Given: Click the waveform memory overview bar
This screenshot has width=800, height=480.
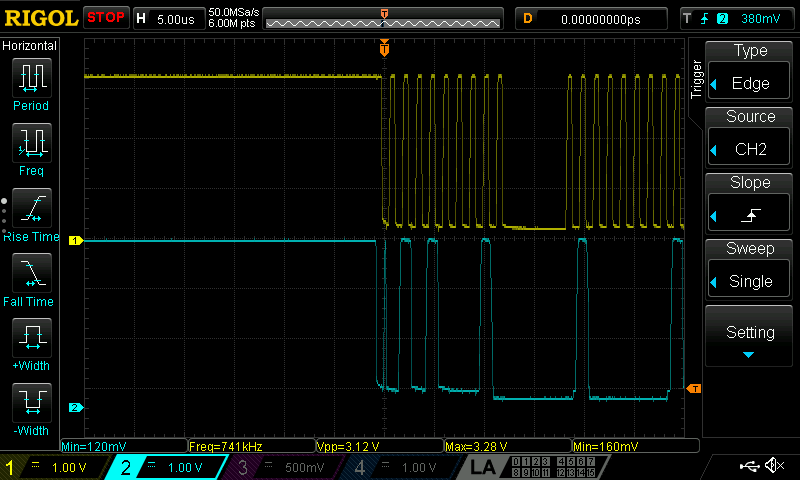Looking at the screenshot, I should coord(383,19).
